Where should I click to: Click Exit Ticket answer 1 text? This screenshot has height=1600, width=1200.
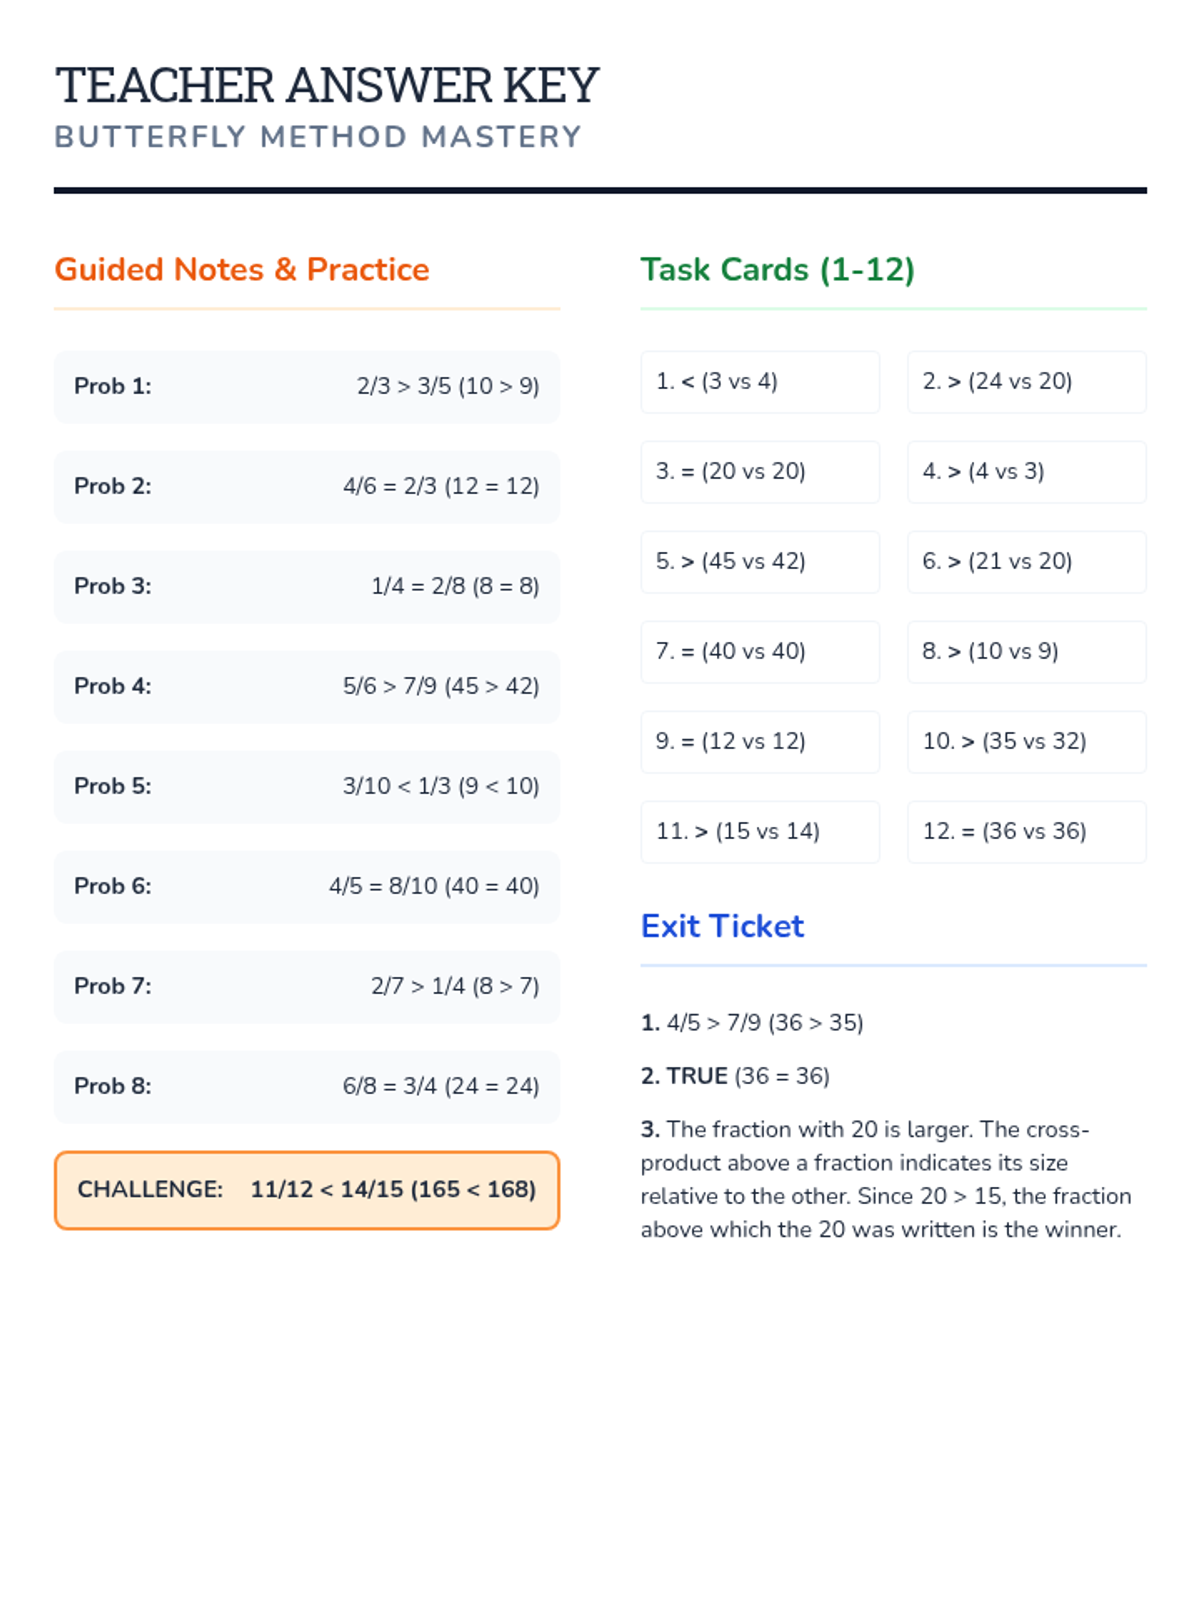(752, 1022)
